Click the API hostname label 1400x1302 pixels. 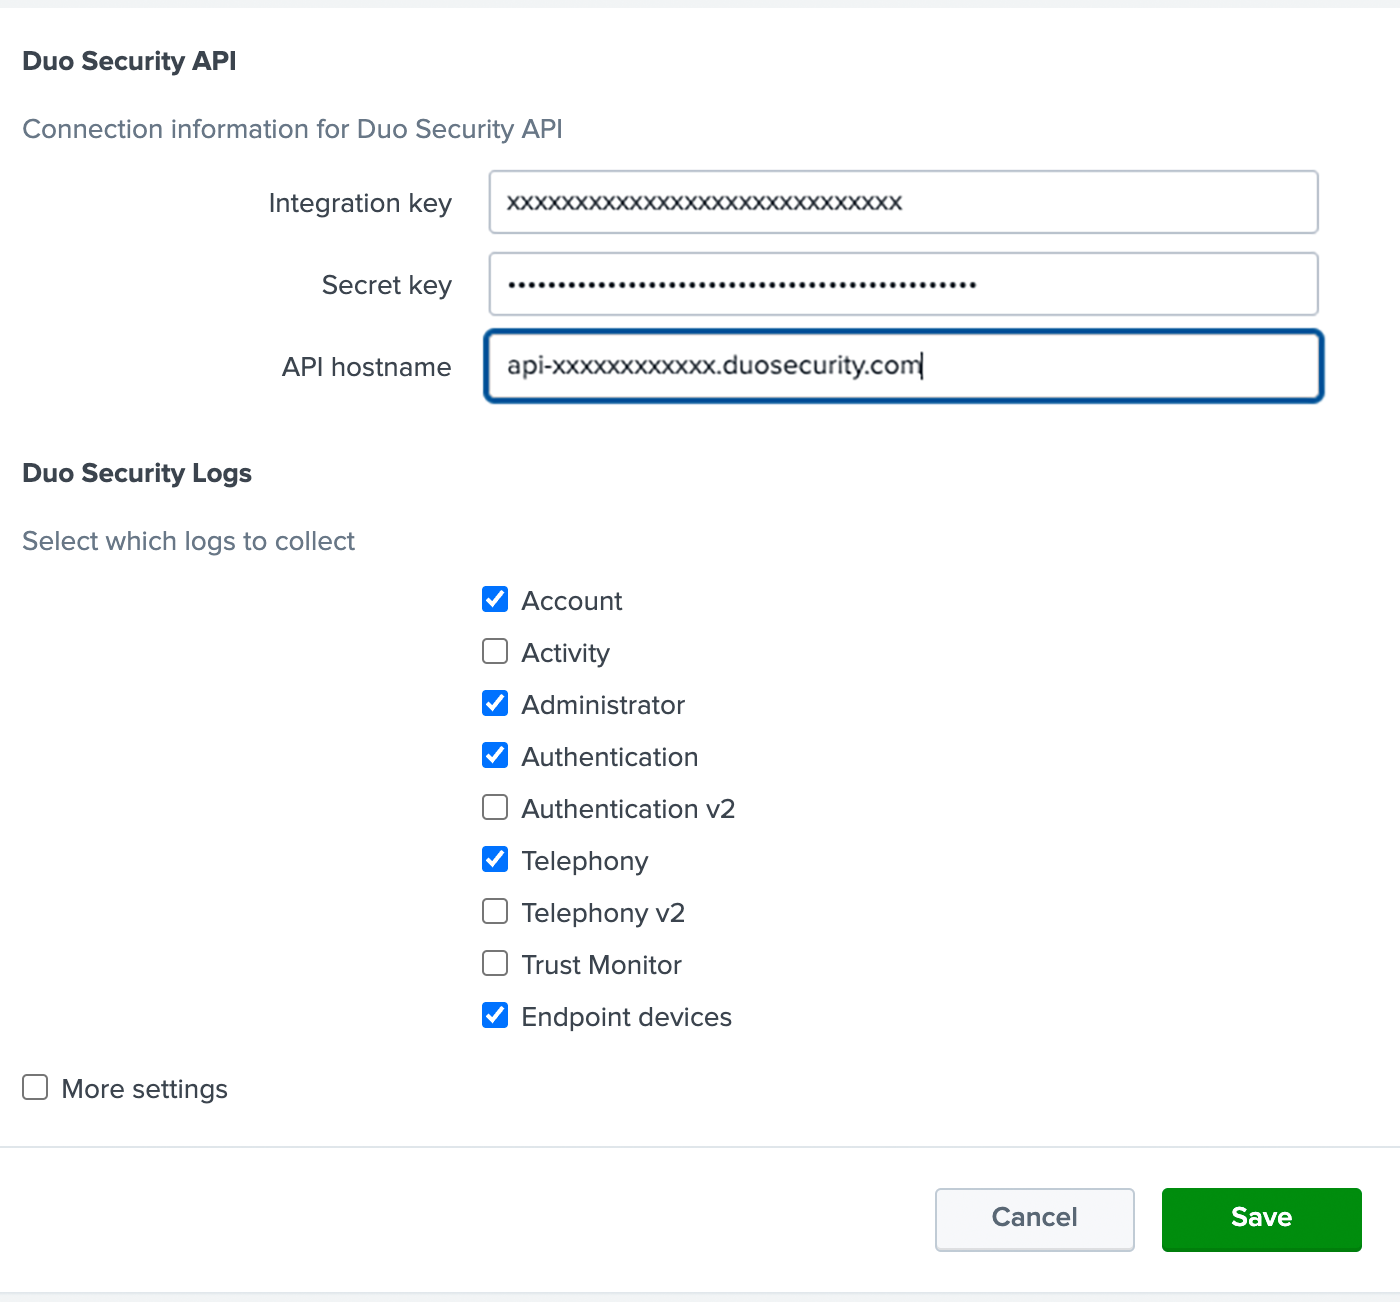point(366,366)
